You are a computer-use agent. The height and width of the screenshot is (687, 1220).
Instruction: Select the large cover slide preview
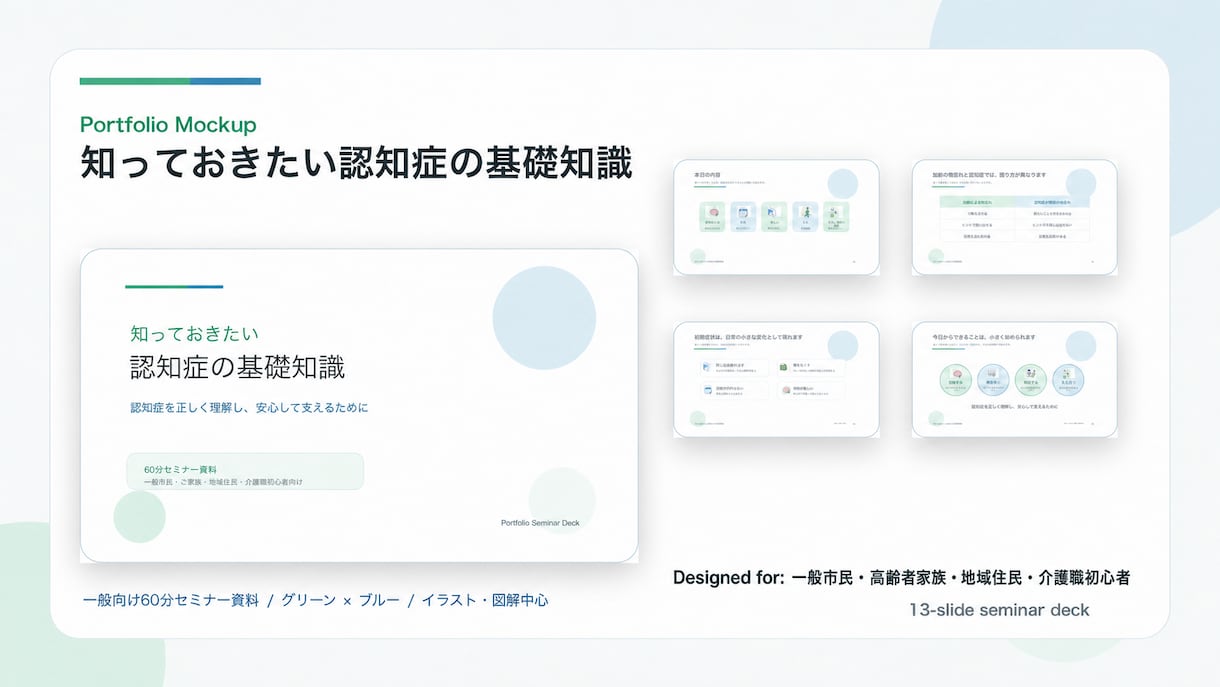tap(359, 405)
